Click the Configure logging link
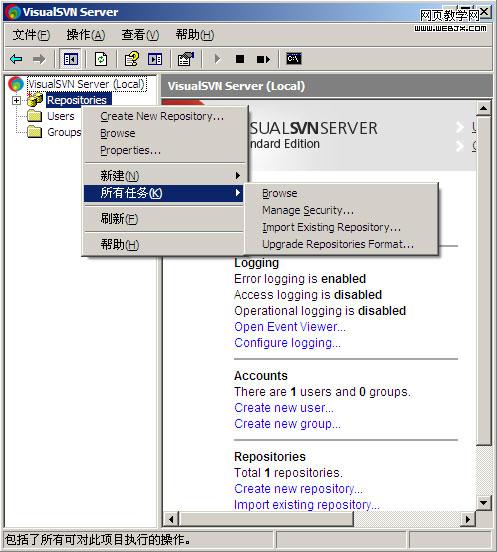 tap(288, 343)
